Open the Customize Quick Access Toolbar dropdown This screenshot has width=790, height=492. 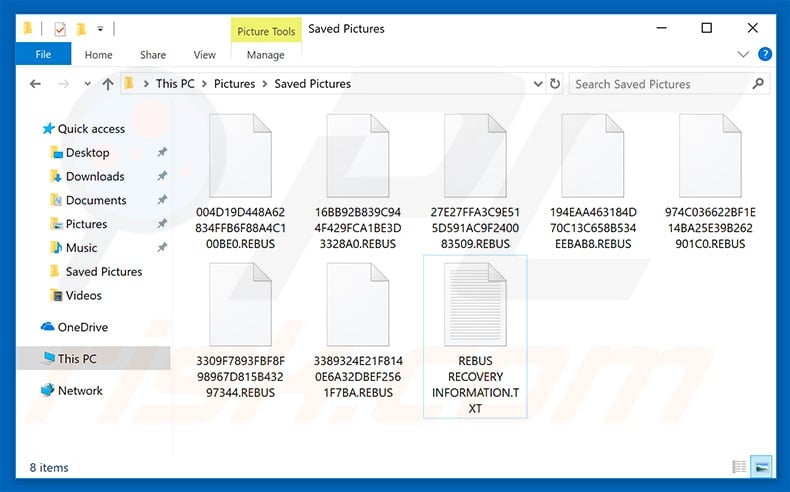tap(100, 29)
